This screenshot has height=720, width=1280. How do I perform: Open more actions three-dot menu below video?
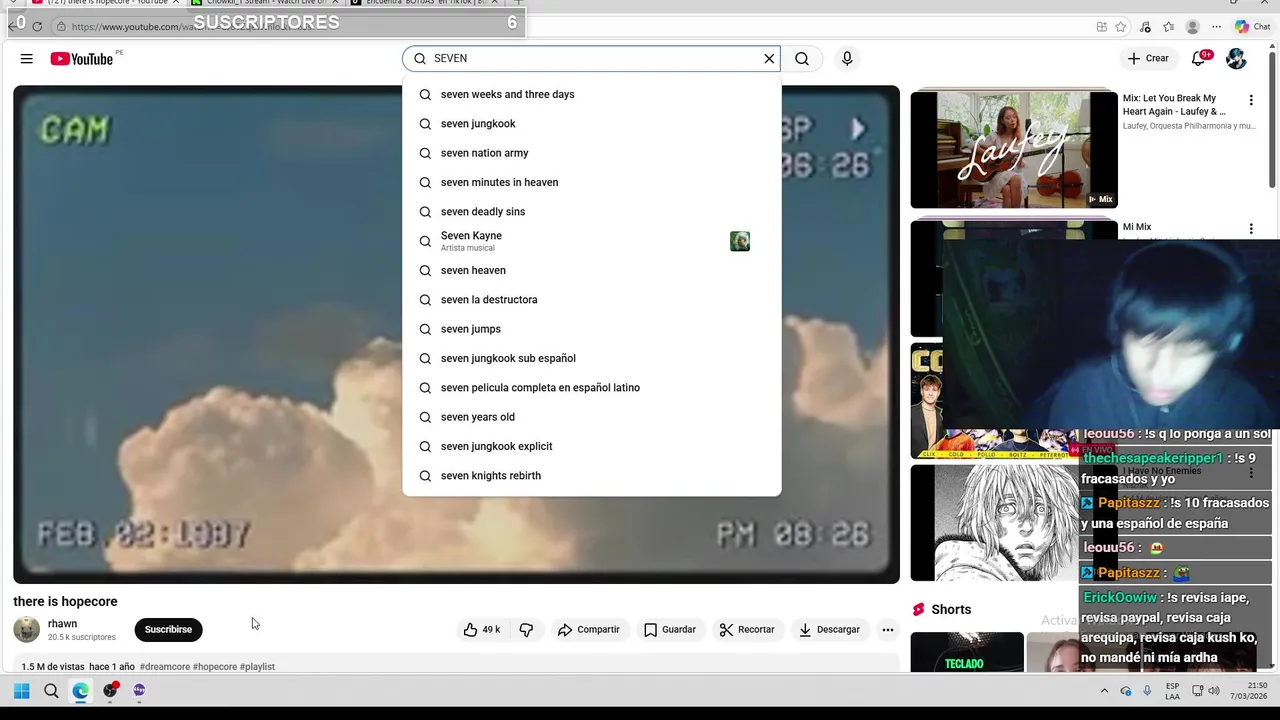tap(887, 630)
